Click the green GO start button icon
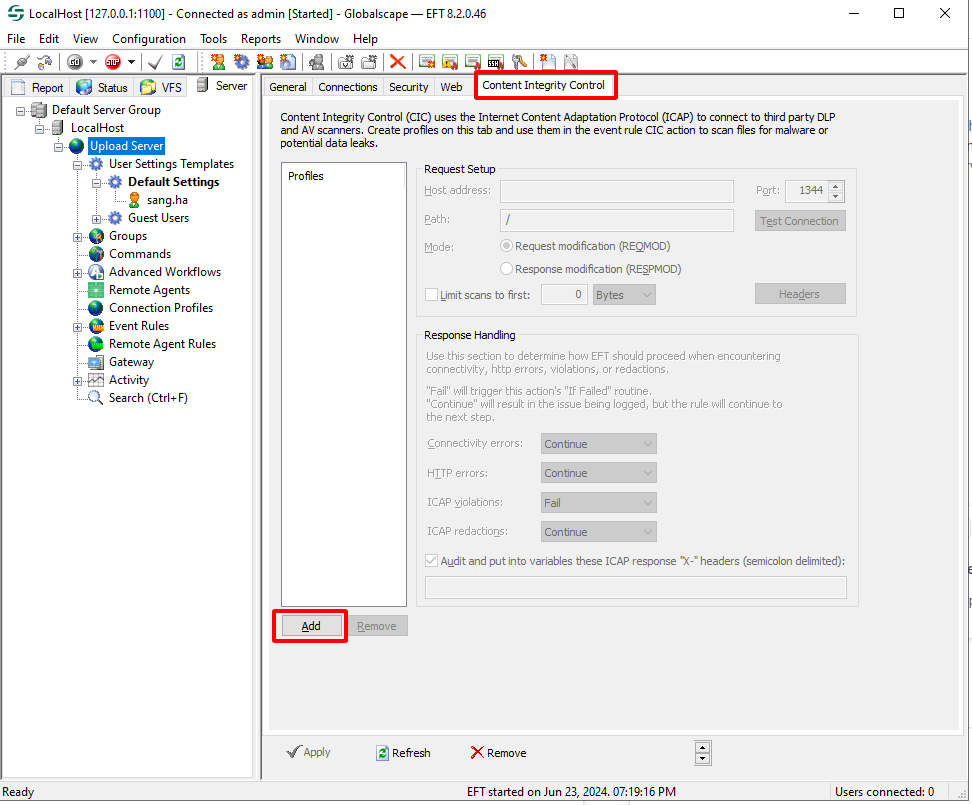Screen dimensions: 972x805 click(75, 62)
